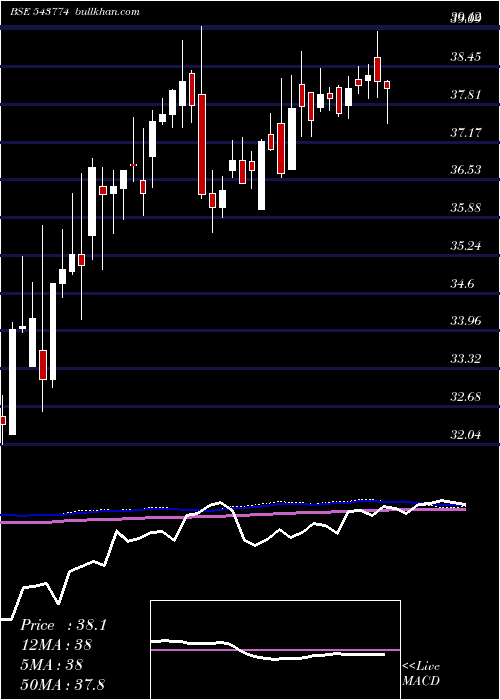
Task: Click the 36.53 price axis label
Action: 466,170
